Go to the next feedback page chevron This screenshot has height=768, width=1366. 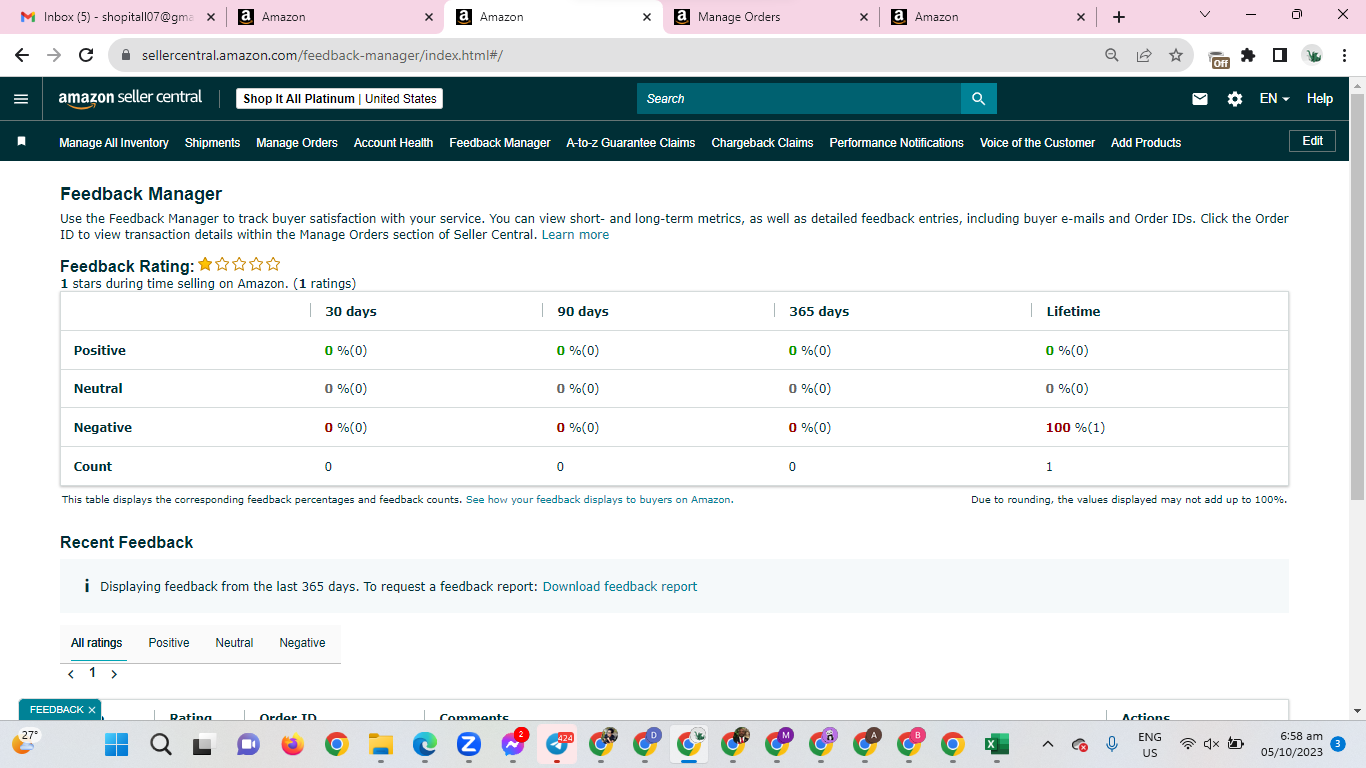[x=114, y=674]
